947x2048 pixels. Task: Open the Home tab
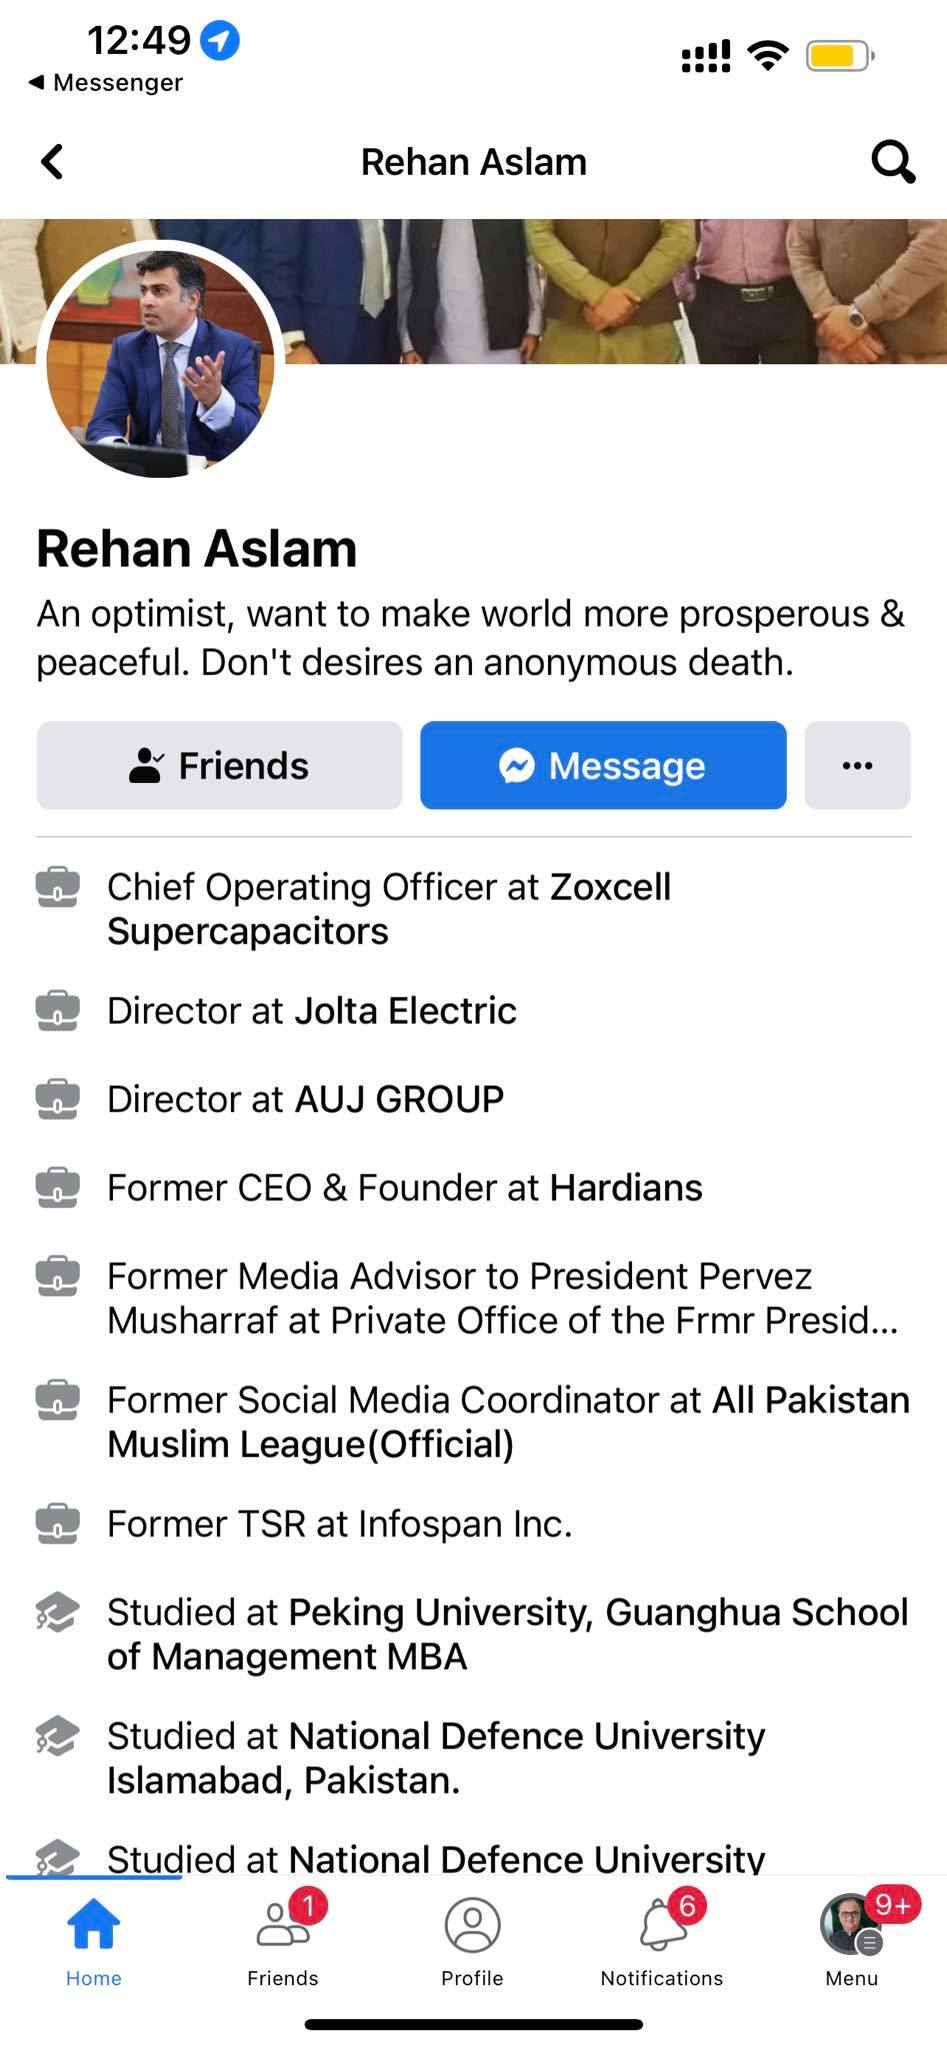[x=94, y=1942]
